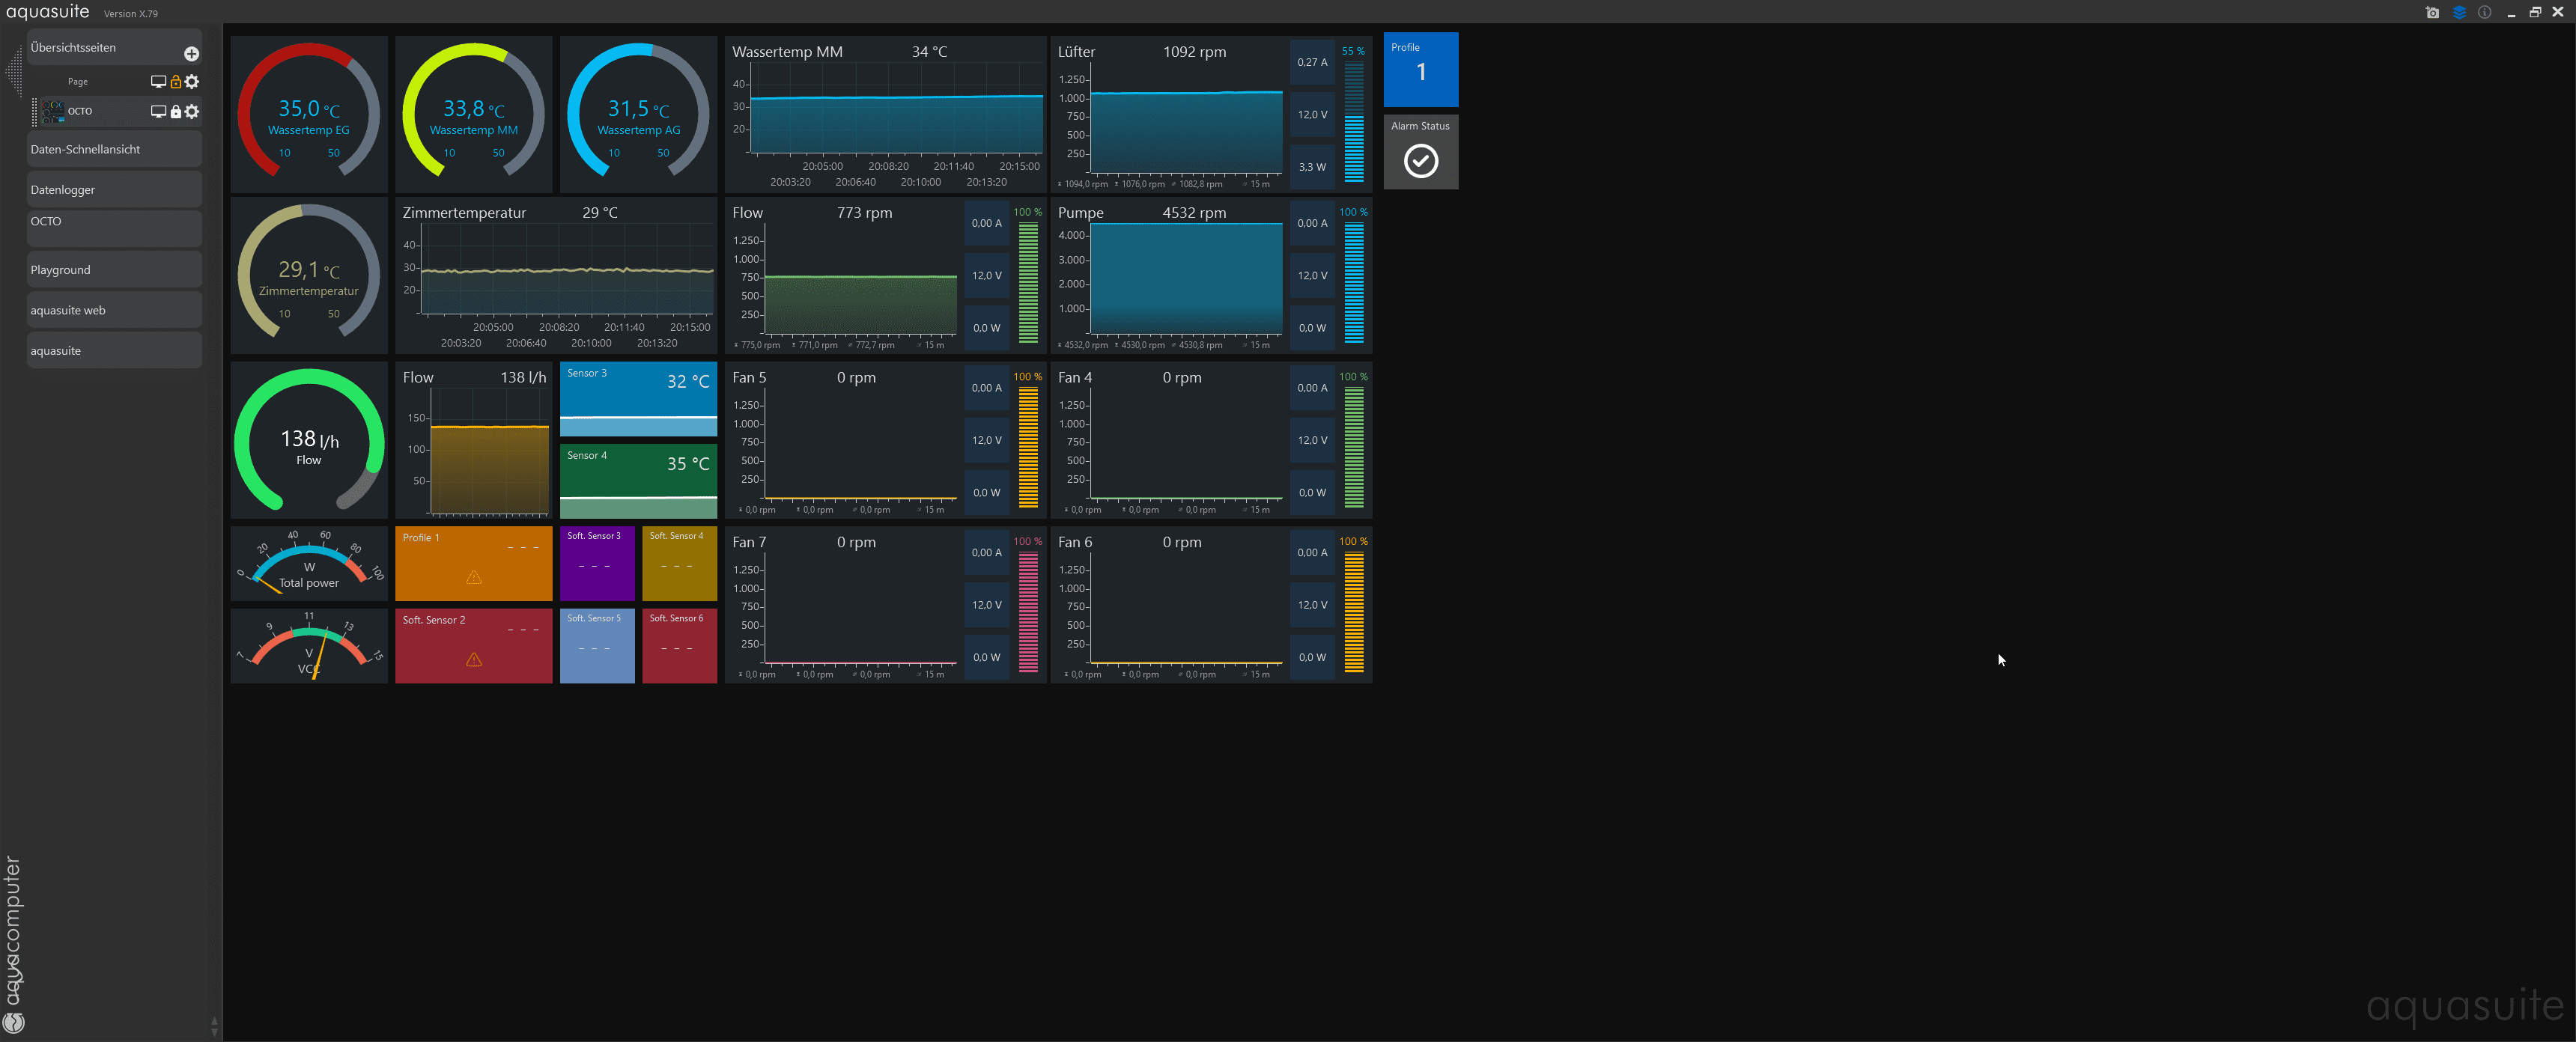Click the camera screenshot icon in title bar
The width and height of the screenshot is (2576, 1042).
[x=2432, y=13]
